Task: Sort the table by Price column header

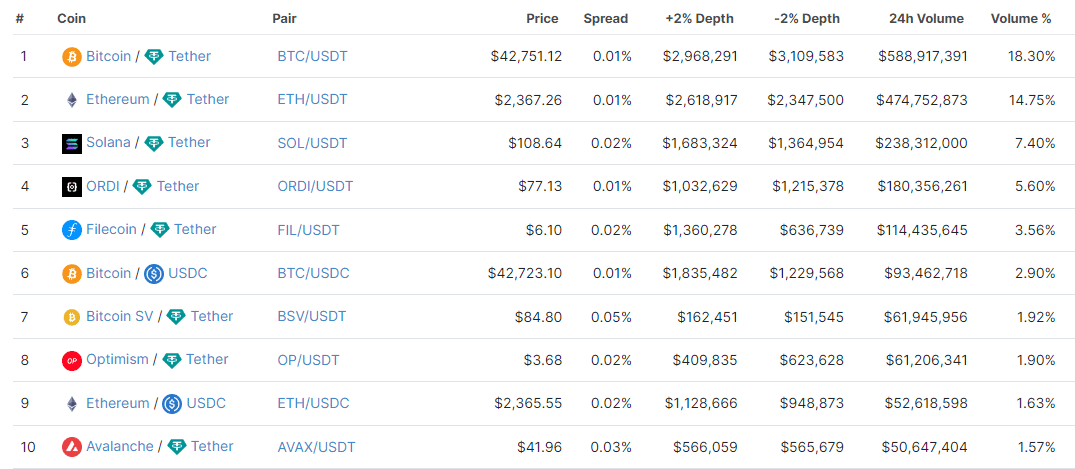Action: (x=542, y=18)
